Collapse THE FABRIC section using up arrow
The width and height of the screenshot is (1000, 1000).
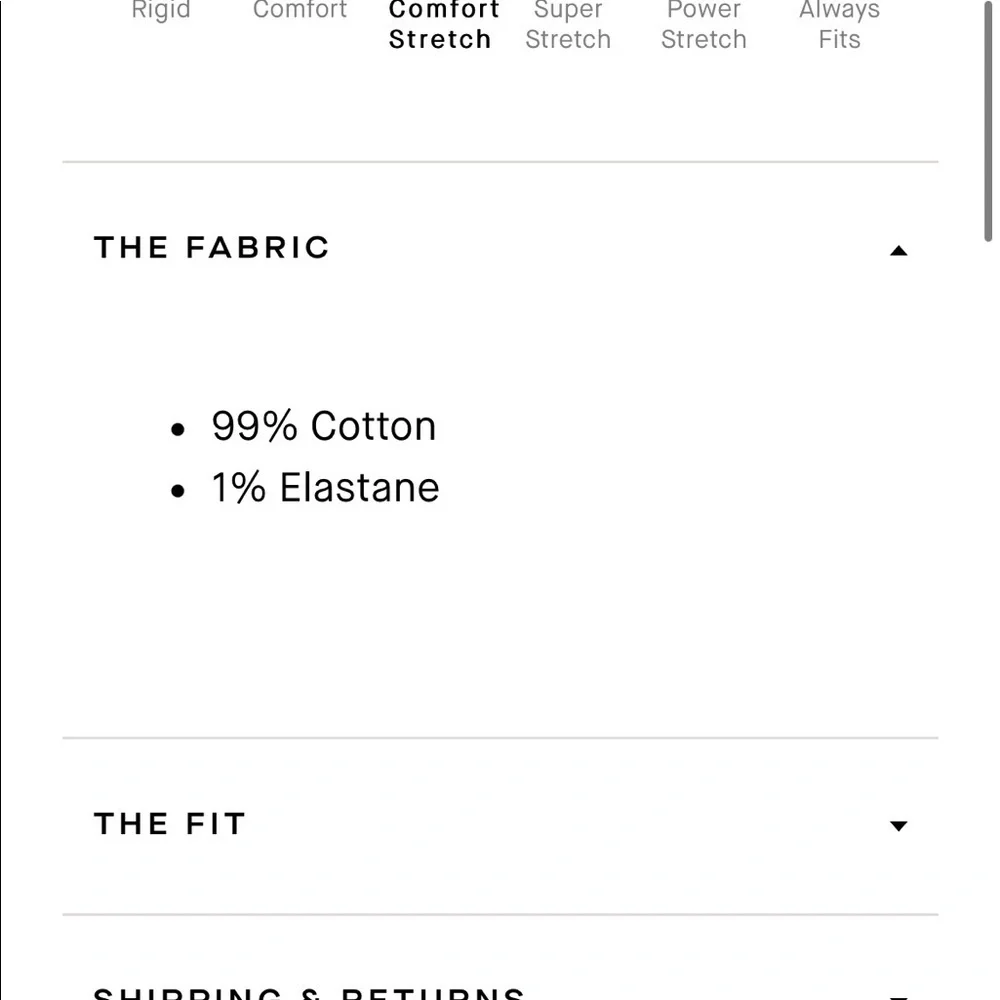pyautogui.click(x=898, y=251)
